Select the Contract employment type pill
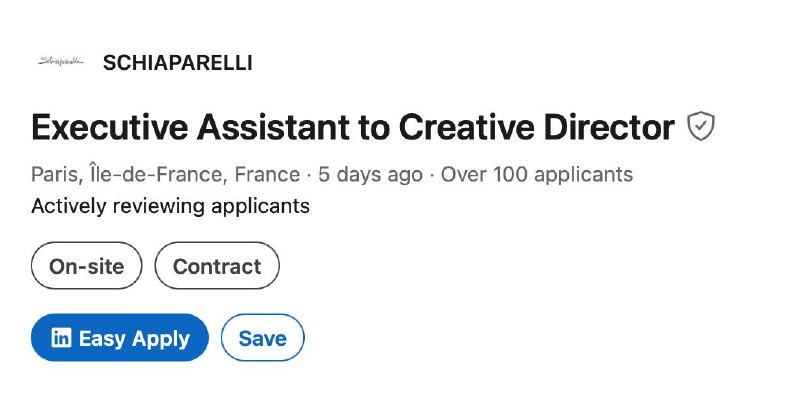This screenshot has width=800, height=393. pos(217,266)
